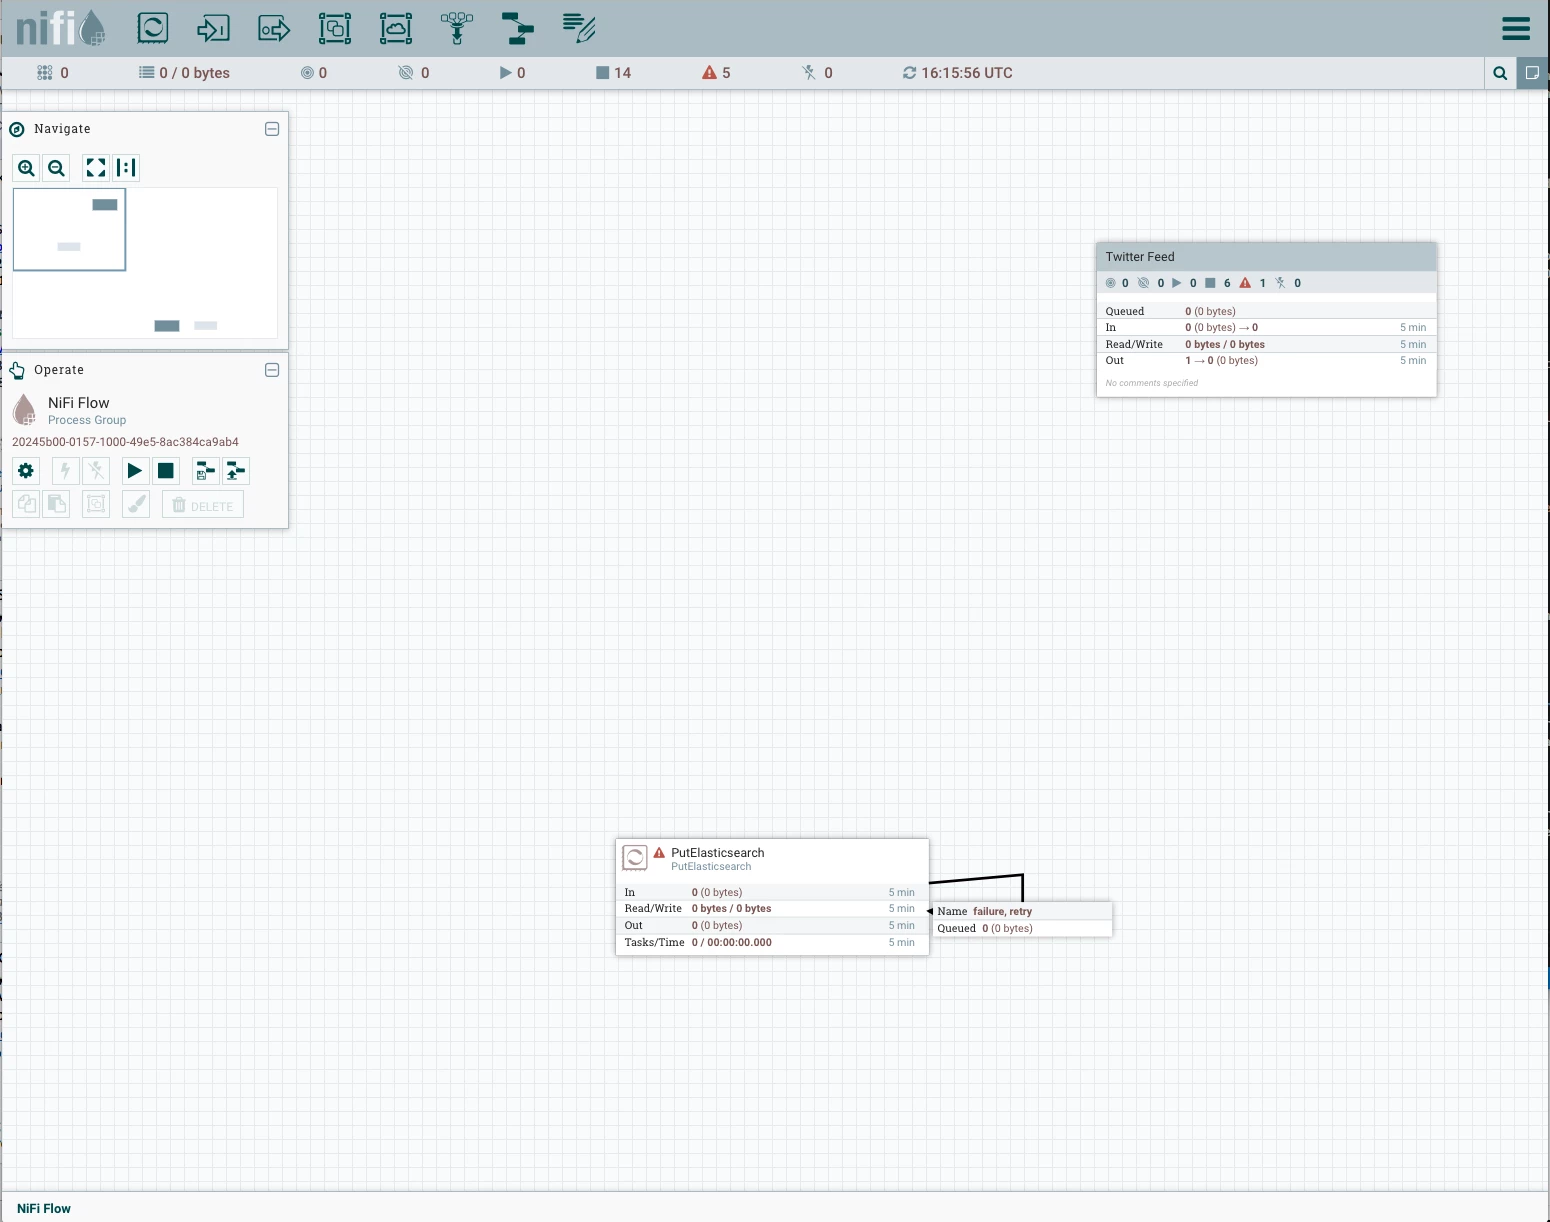1550x1222 pixels.
Task: Click the stopped components count 14
Action: (x=614, y=73)
